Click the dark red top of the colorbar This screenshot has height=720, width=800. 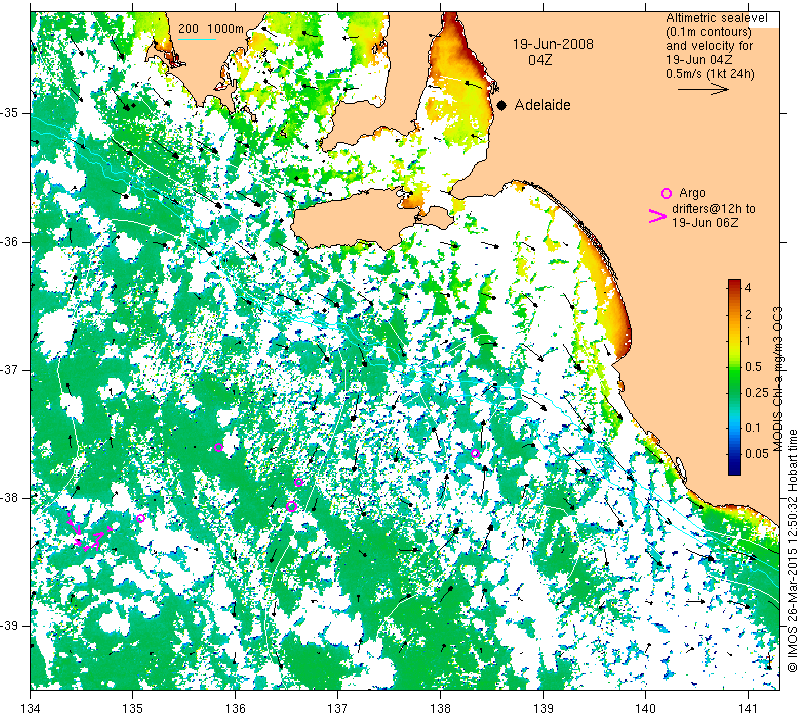click(734, 282)
